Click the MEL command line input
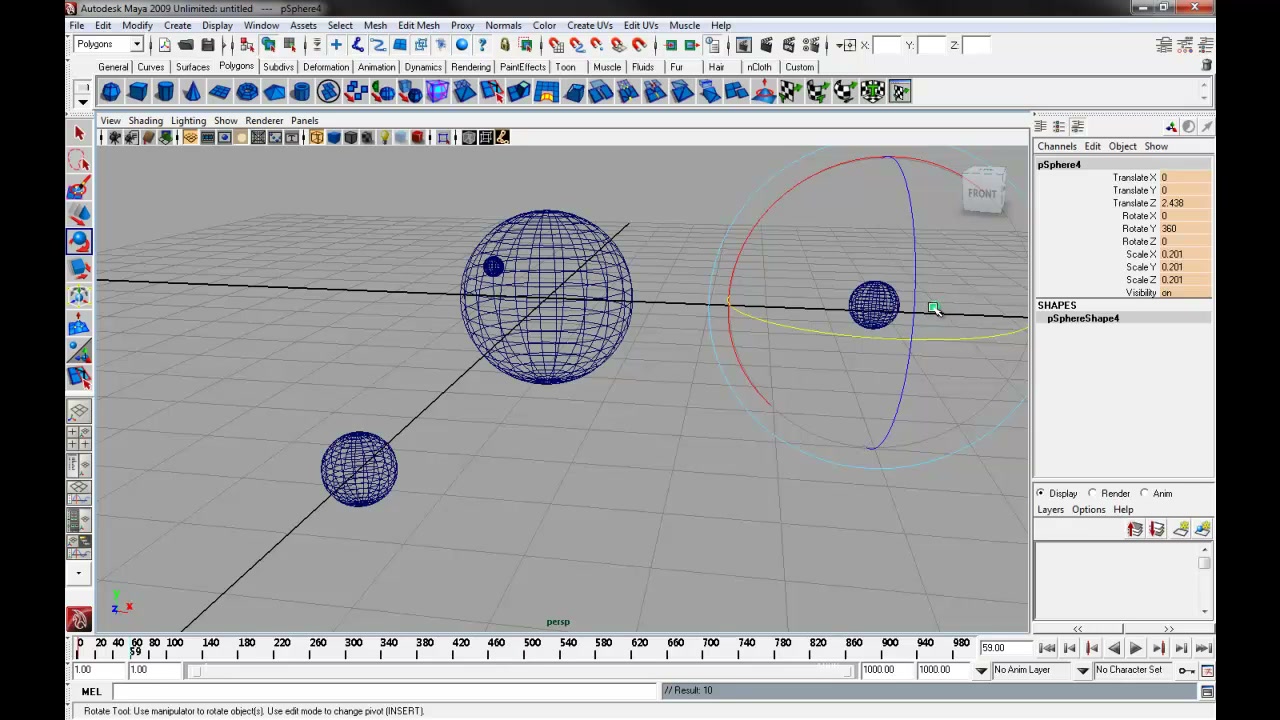 (384, 692)
